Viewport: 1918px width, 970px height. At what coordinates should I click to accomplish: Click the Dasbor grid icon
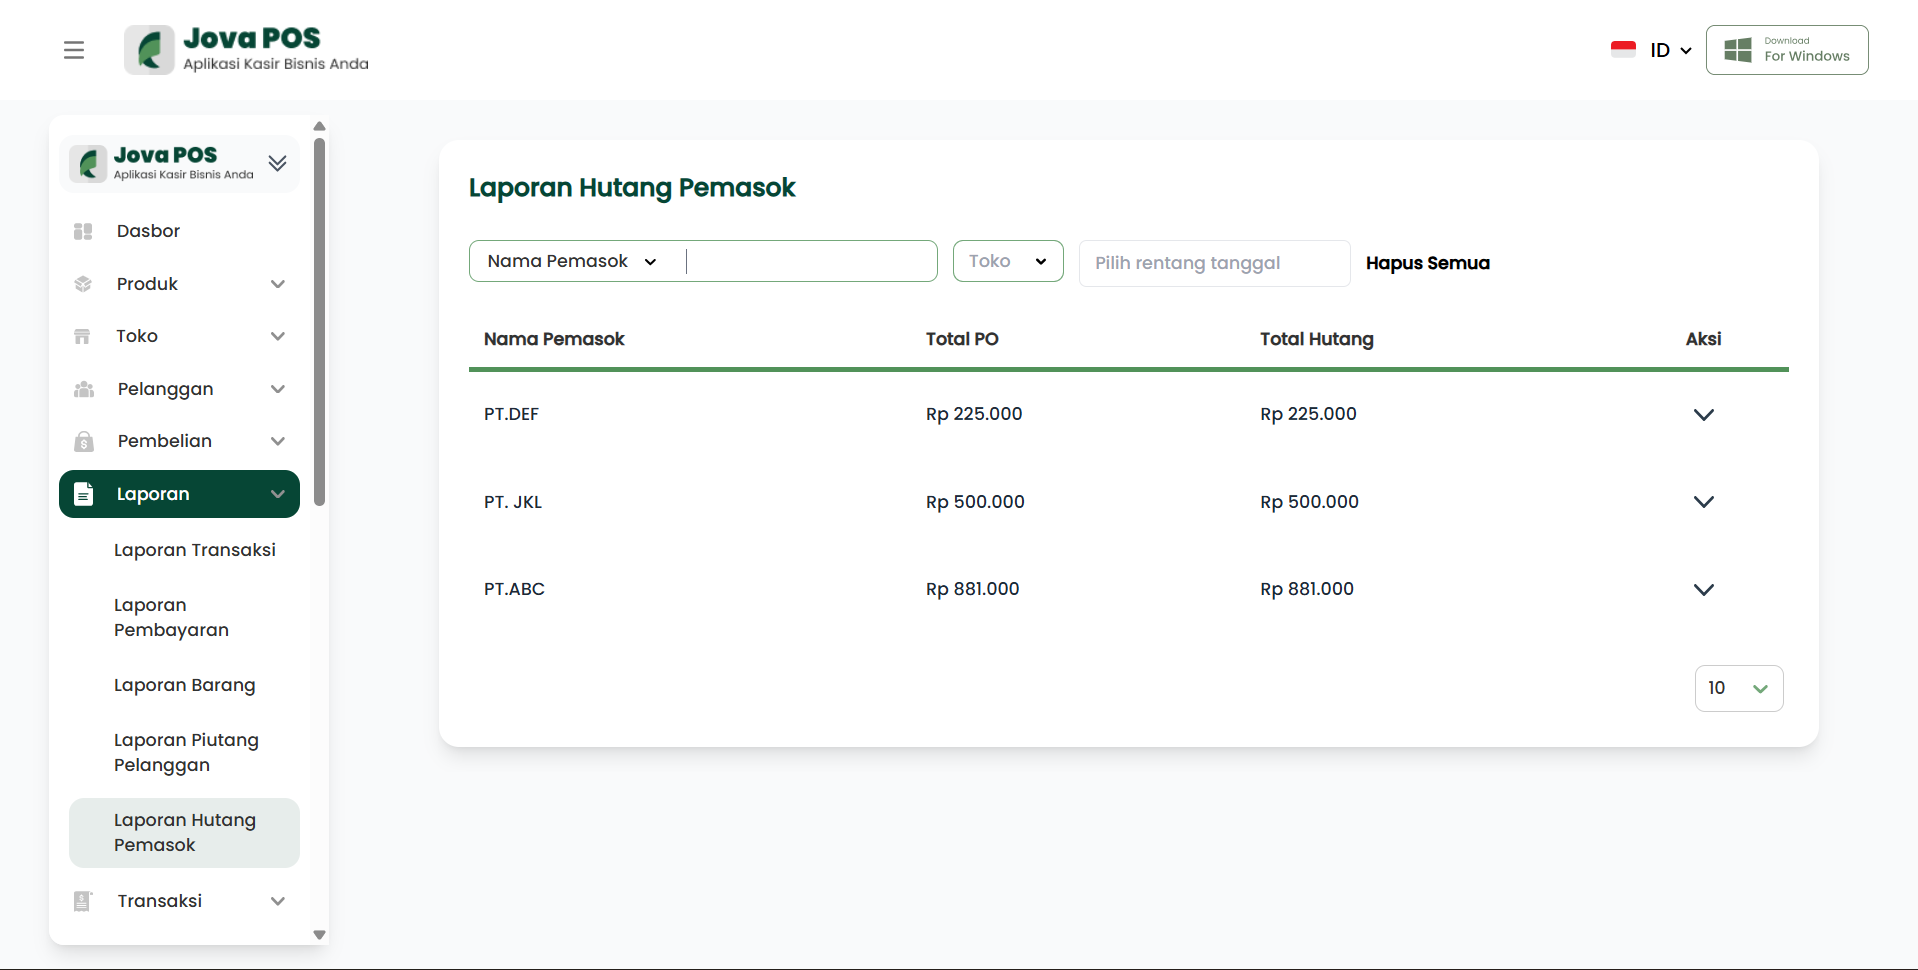83,232
